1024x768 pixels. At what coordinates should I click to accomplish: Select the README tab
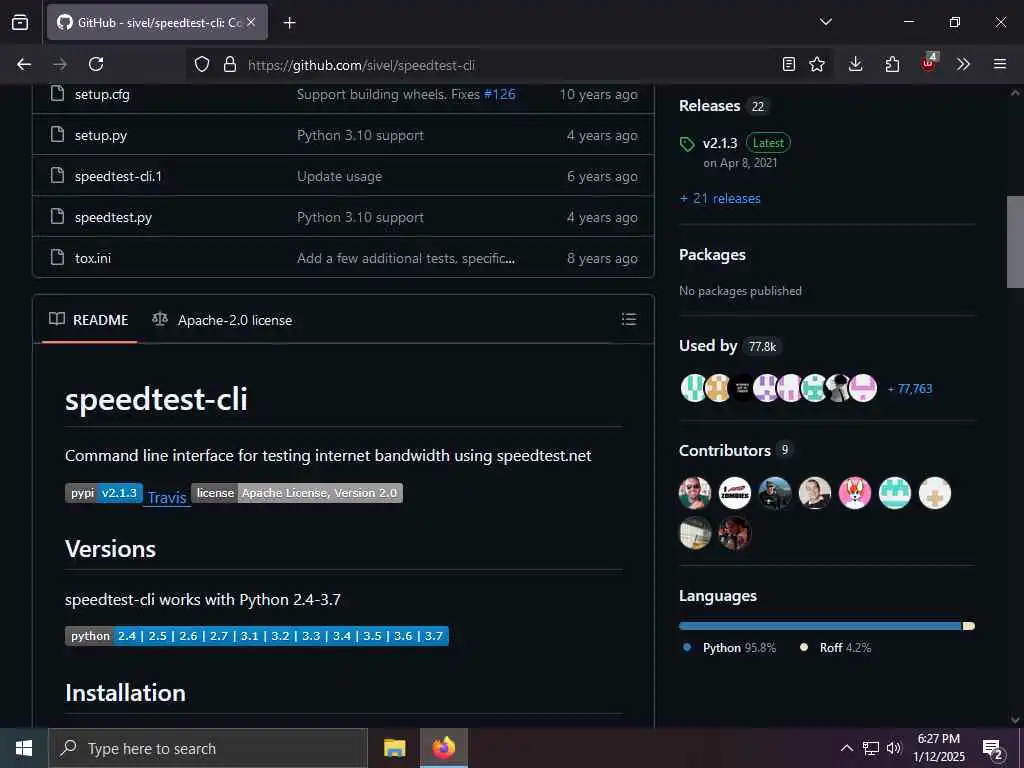(x=89, y=320)
